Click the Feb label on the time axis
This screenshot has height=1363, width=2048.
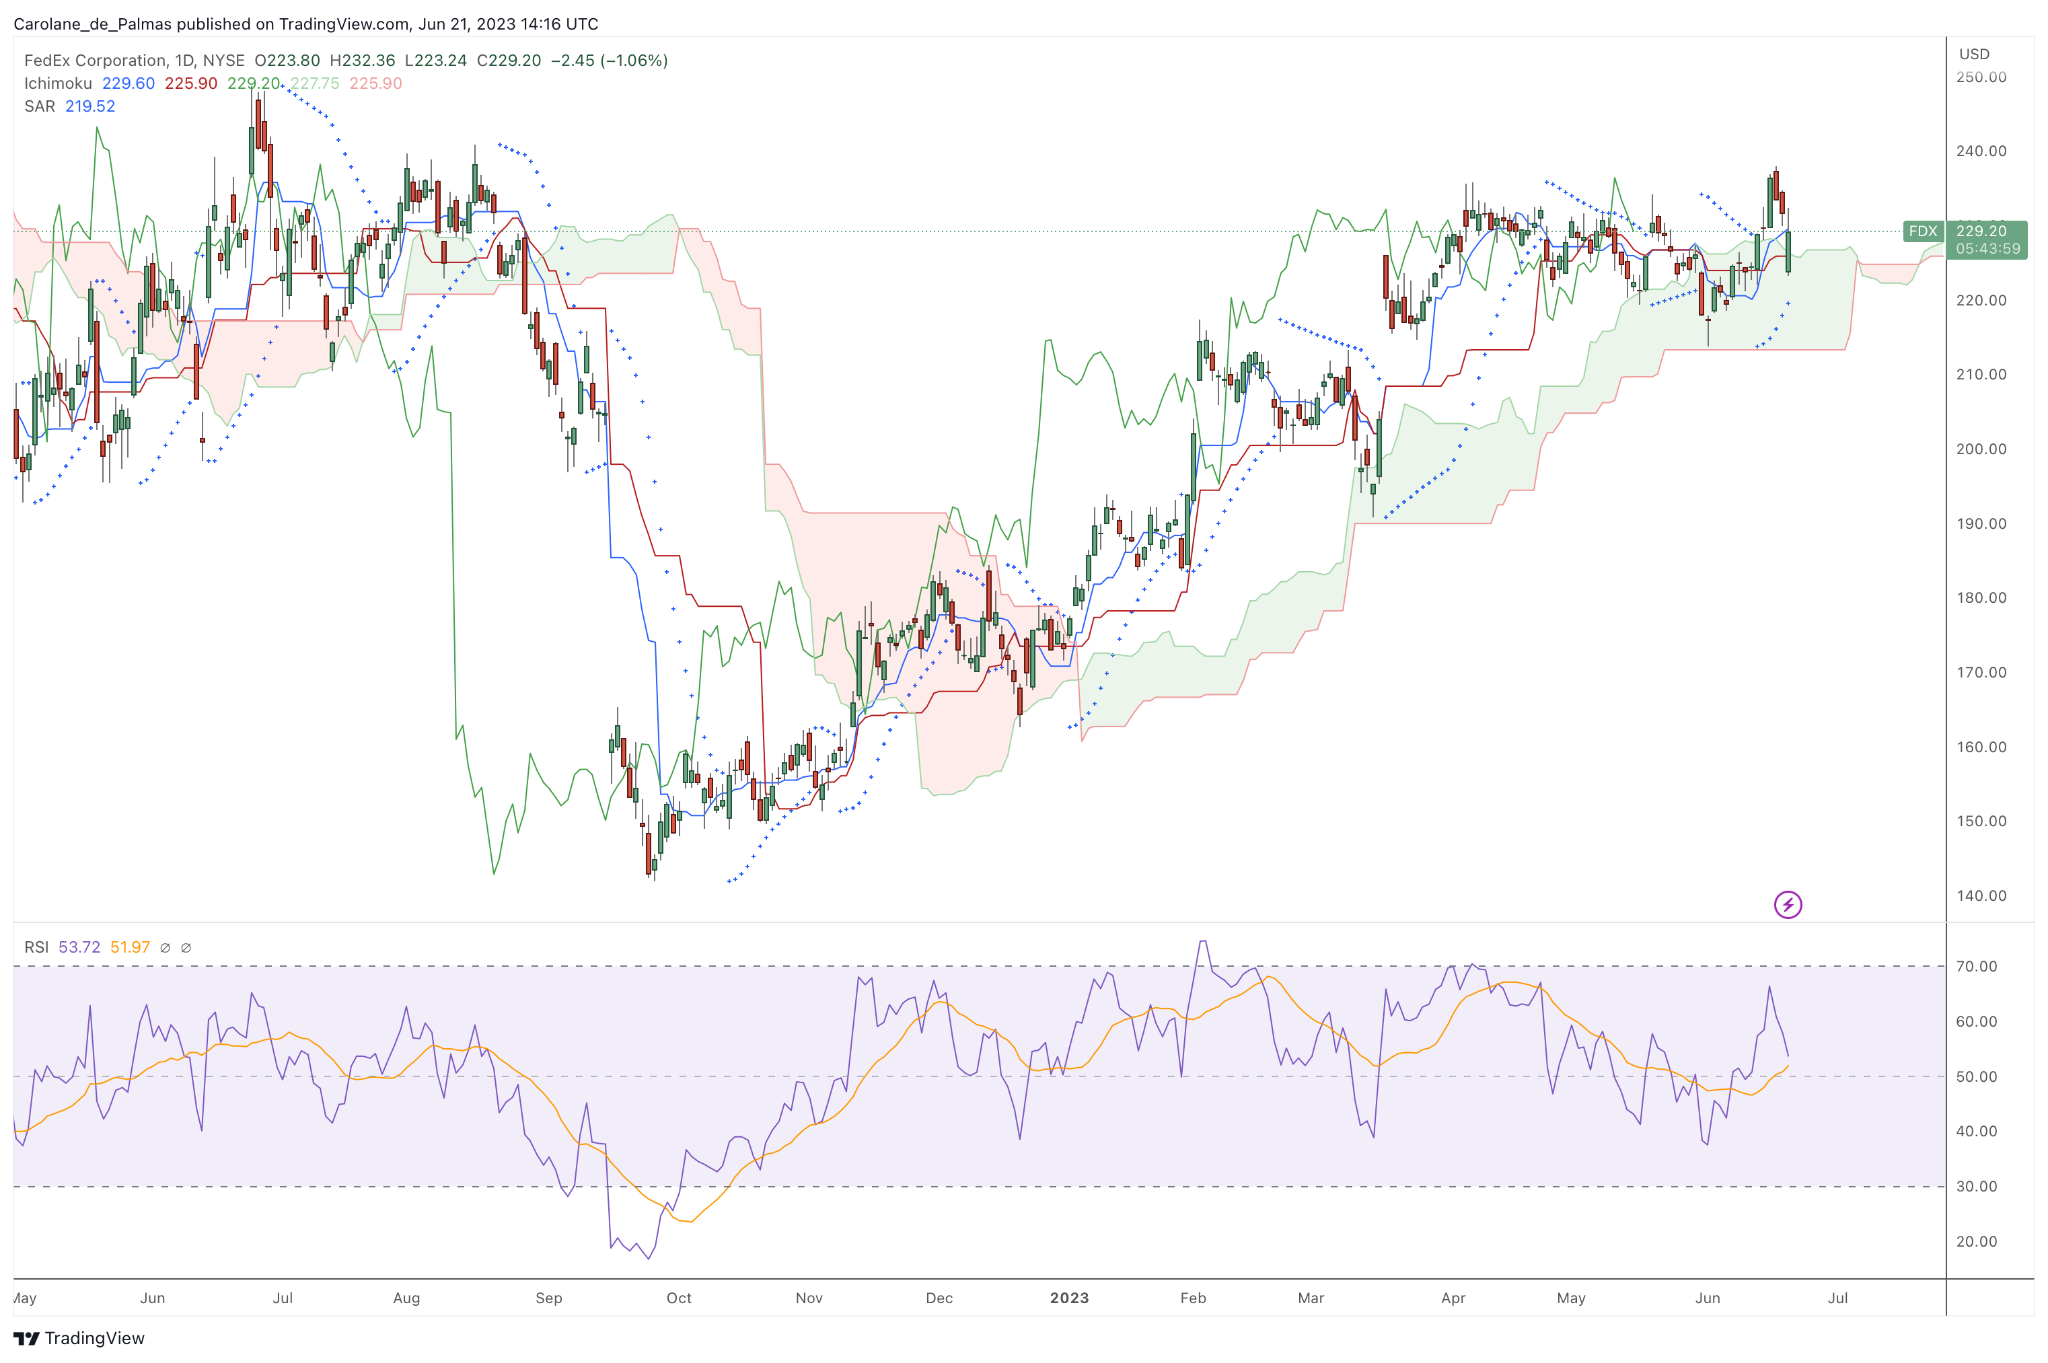[1193, 1298]
